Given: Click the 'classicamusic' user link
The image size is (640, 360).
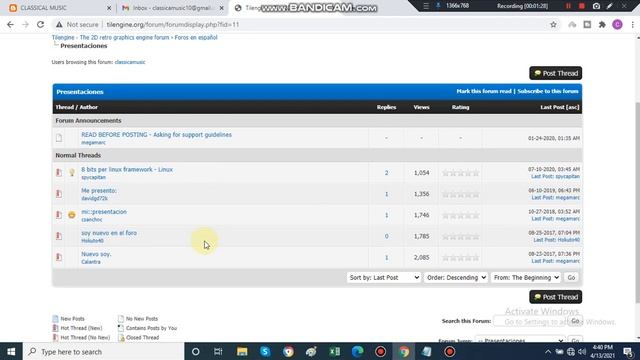Looking at the screenshot, I should coord(130,62).
